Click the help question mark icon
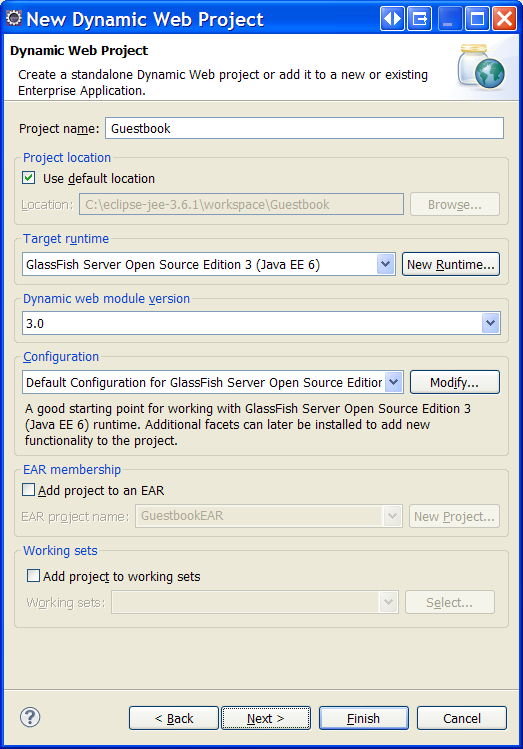Screen dimensions: 523x749 pos(30,717)
